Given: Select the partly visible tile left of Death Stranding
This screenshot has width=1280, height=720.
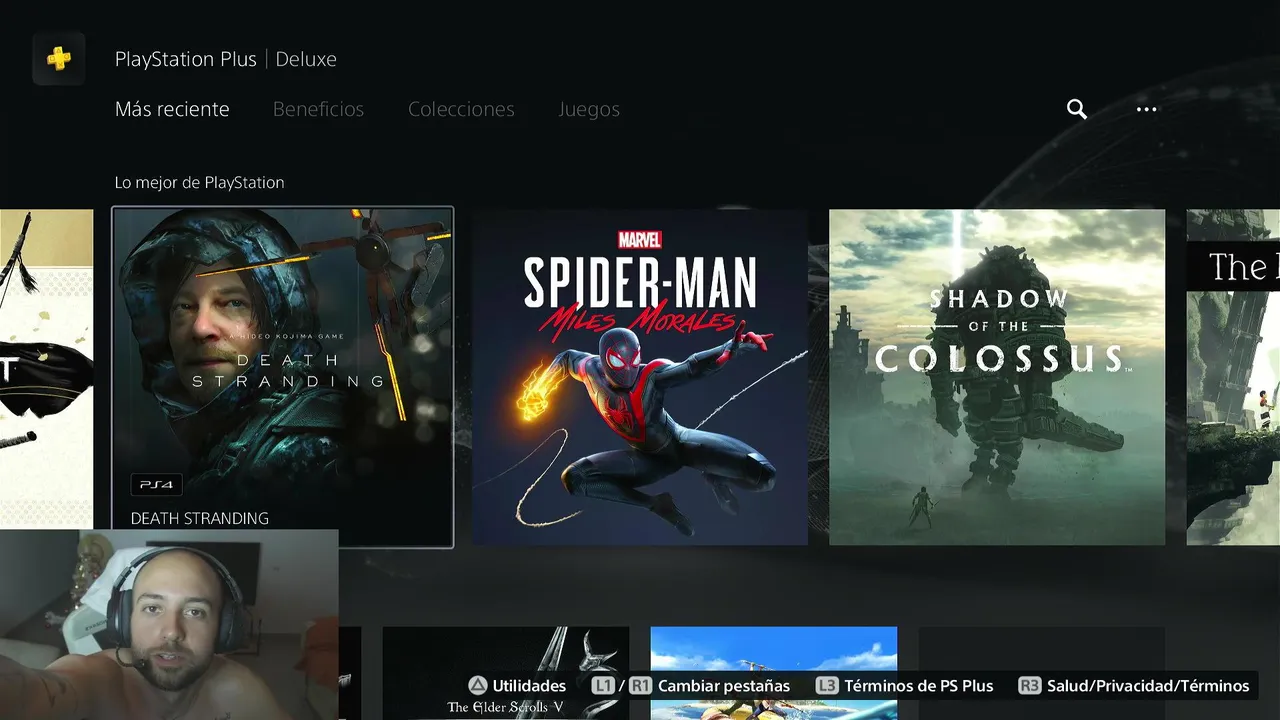Looking at the screenshot, I should [46, 368].
